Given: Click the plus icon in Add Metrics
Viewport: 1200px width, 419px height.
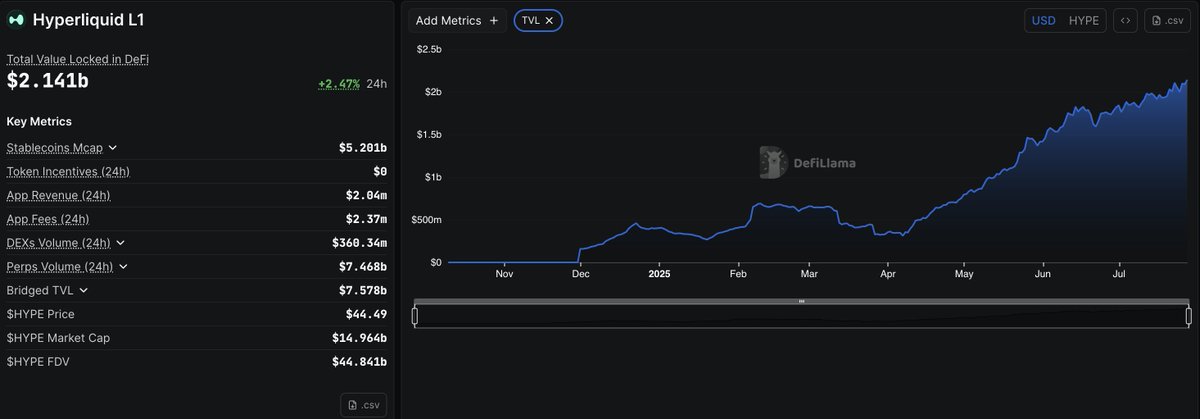Looking at the screenshot, I should tap(494, 20).
